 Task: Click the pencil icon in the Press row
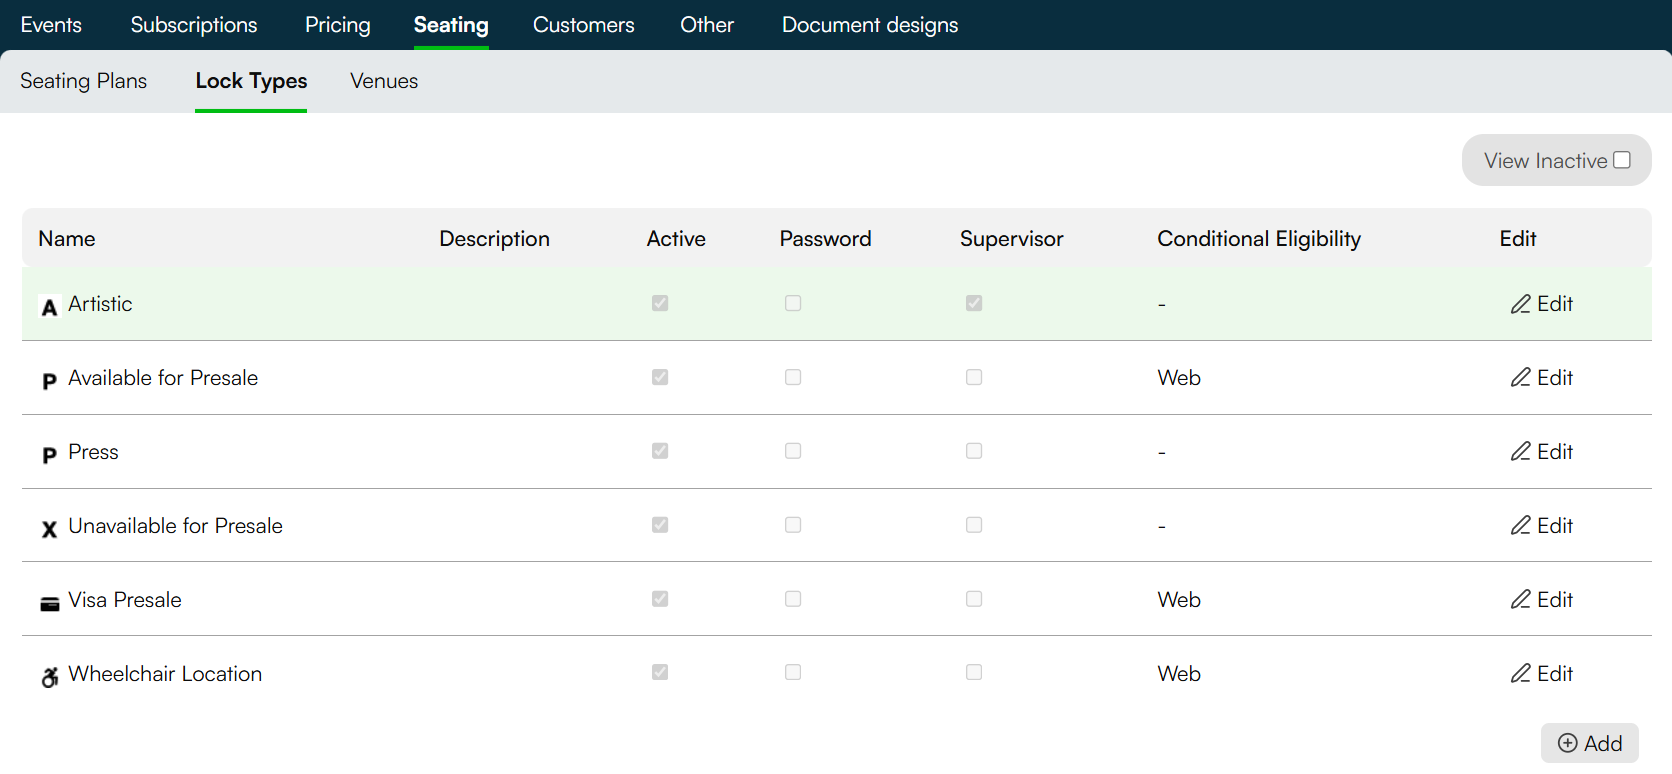coord(1520,452)
